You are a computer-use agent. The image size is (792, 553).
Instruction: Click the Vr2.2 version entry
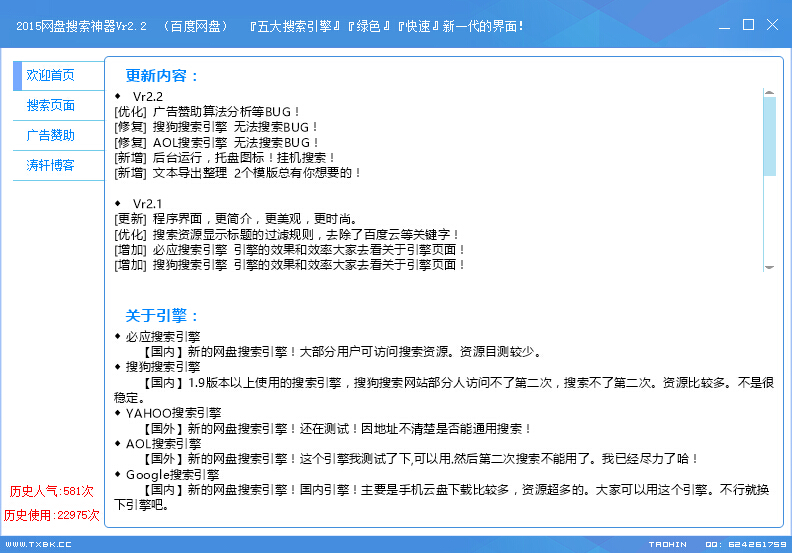pyautogui.click(x=147, y=96)
